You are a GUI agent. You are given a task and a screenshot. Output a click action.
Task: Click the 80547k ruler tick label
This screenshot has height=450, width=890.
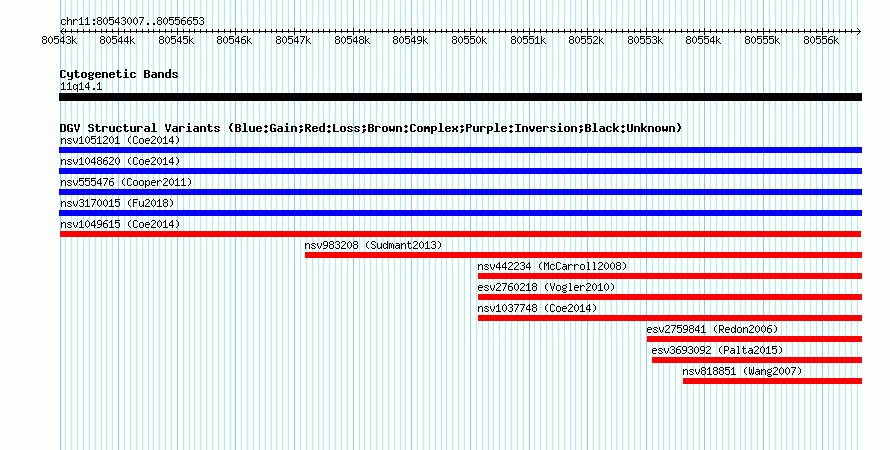pos(293,40)
